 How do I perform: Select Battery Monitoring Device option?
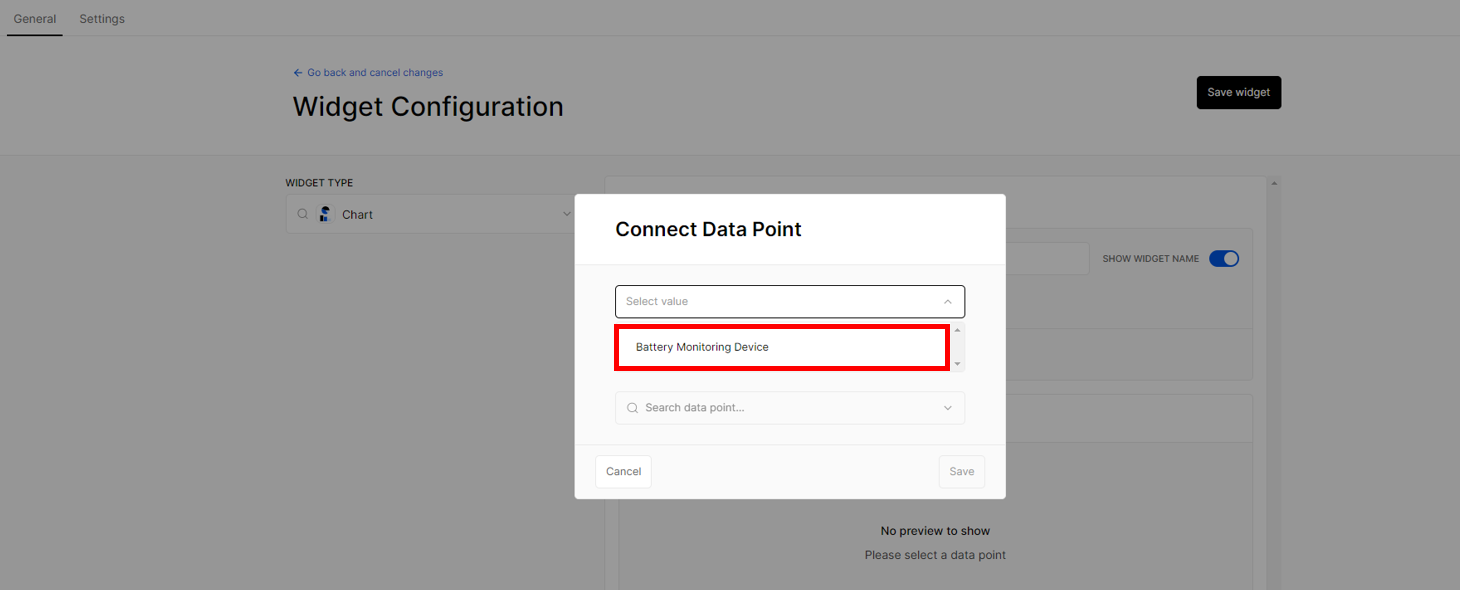click(781, 347)
